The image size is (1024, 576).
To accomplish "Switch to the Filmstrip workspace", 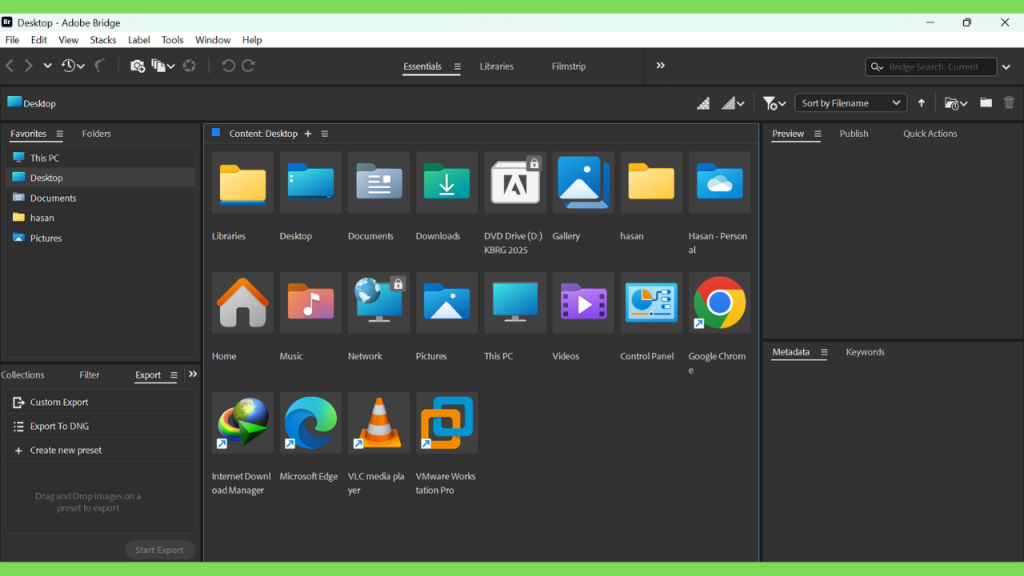I will click(x=568, y=67).
